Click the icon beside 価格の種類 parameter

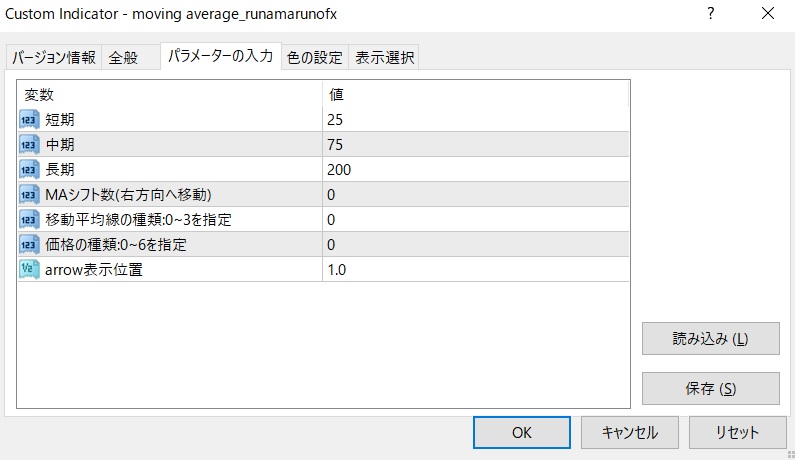(29, 244)
